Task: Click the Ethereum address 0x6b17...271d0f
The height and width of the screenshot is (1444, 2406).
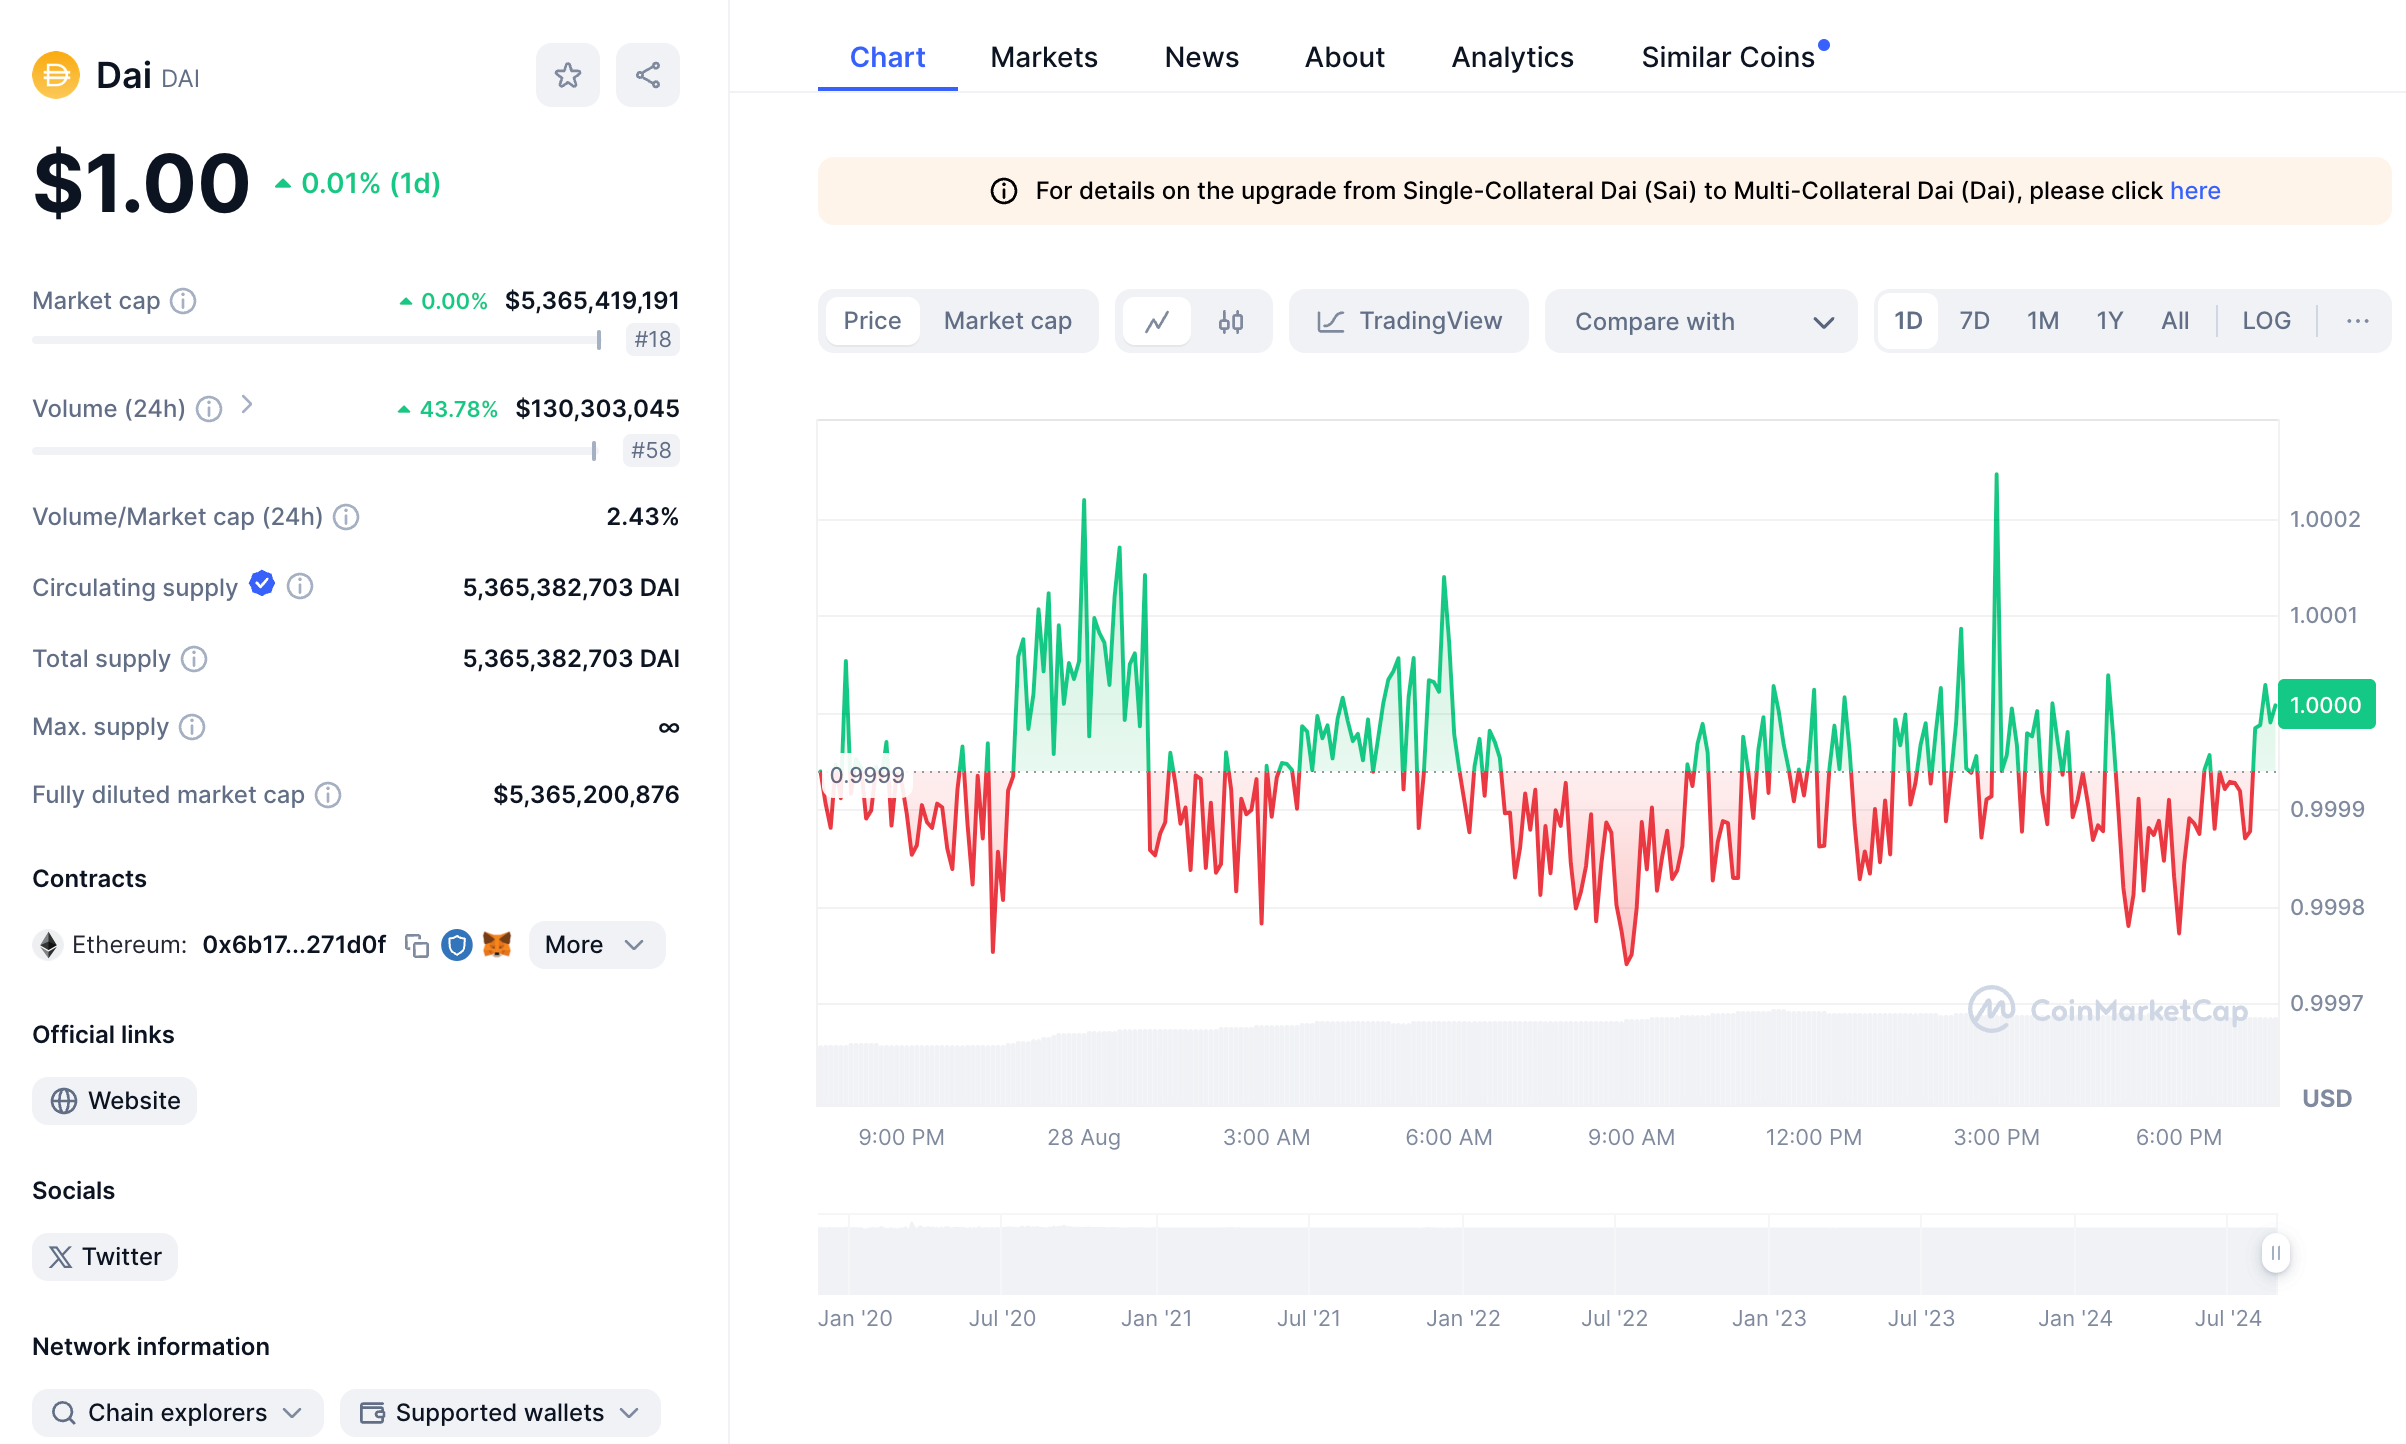Action: (x=294, y=945)
